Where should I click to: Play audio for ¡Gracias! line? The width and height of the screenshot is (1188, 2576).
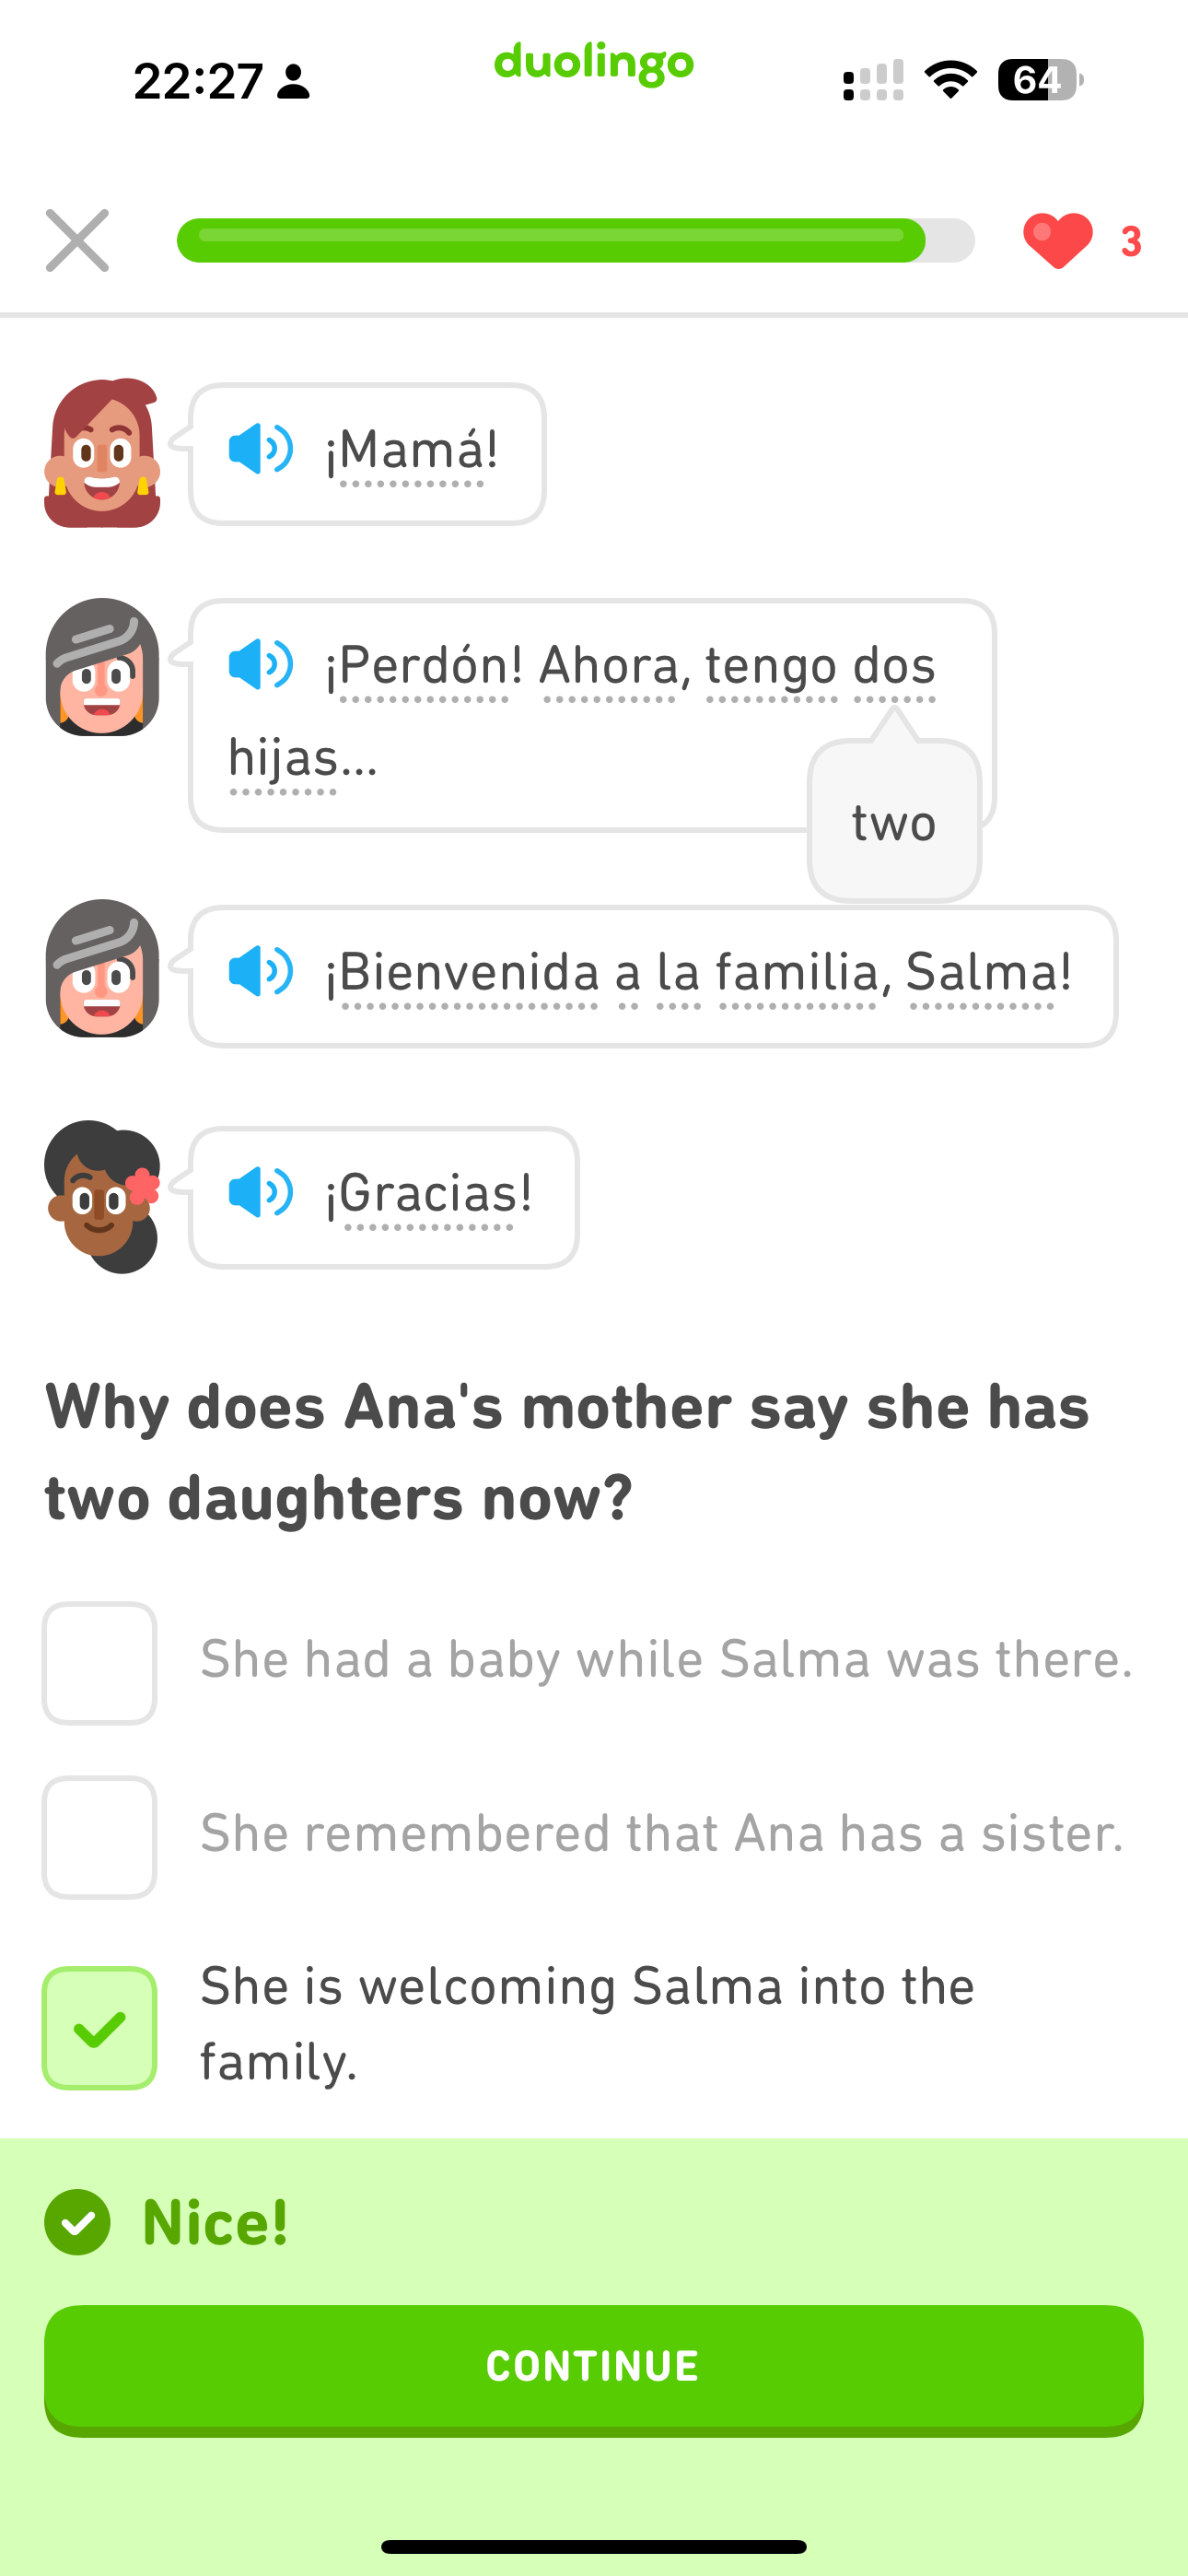pos(260,1193)
